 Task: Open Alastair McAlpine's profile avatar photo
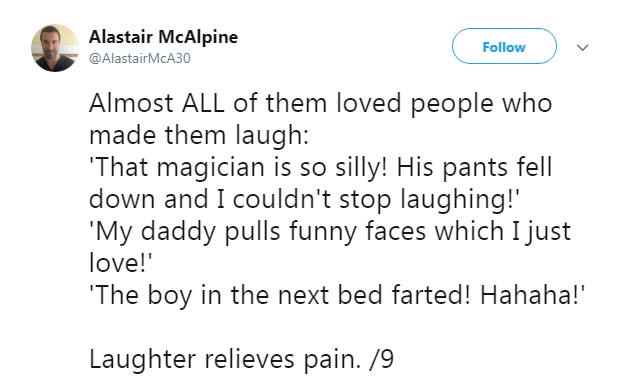(55, 48)
